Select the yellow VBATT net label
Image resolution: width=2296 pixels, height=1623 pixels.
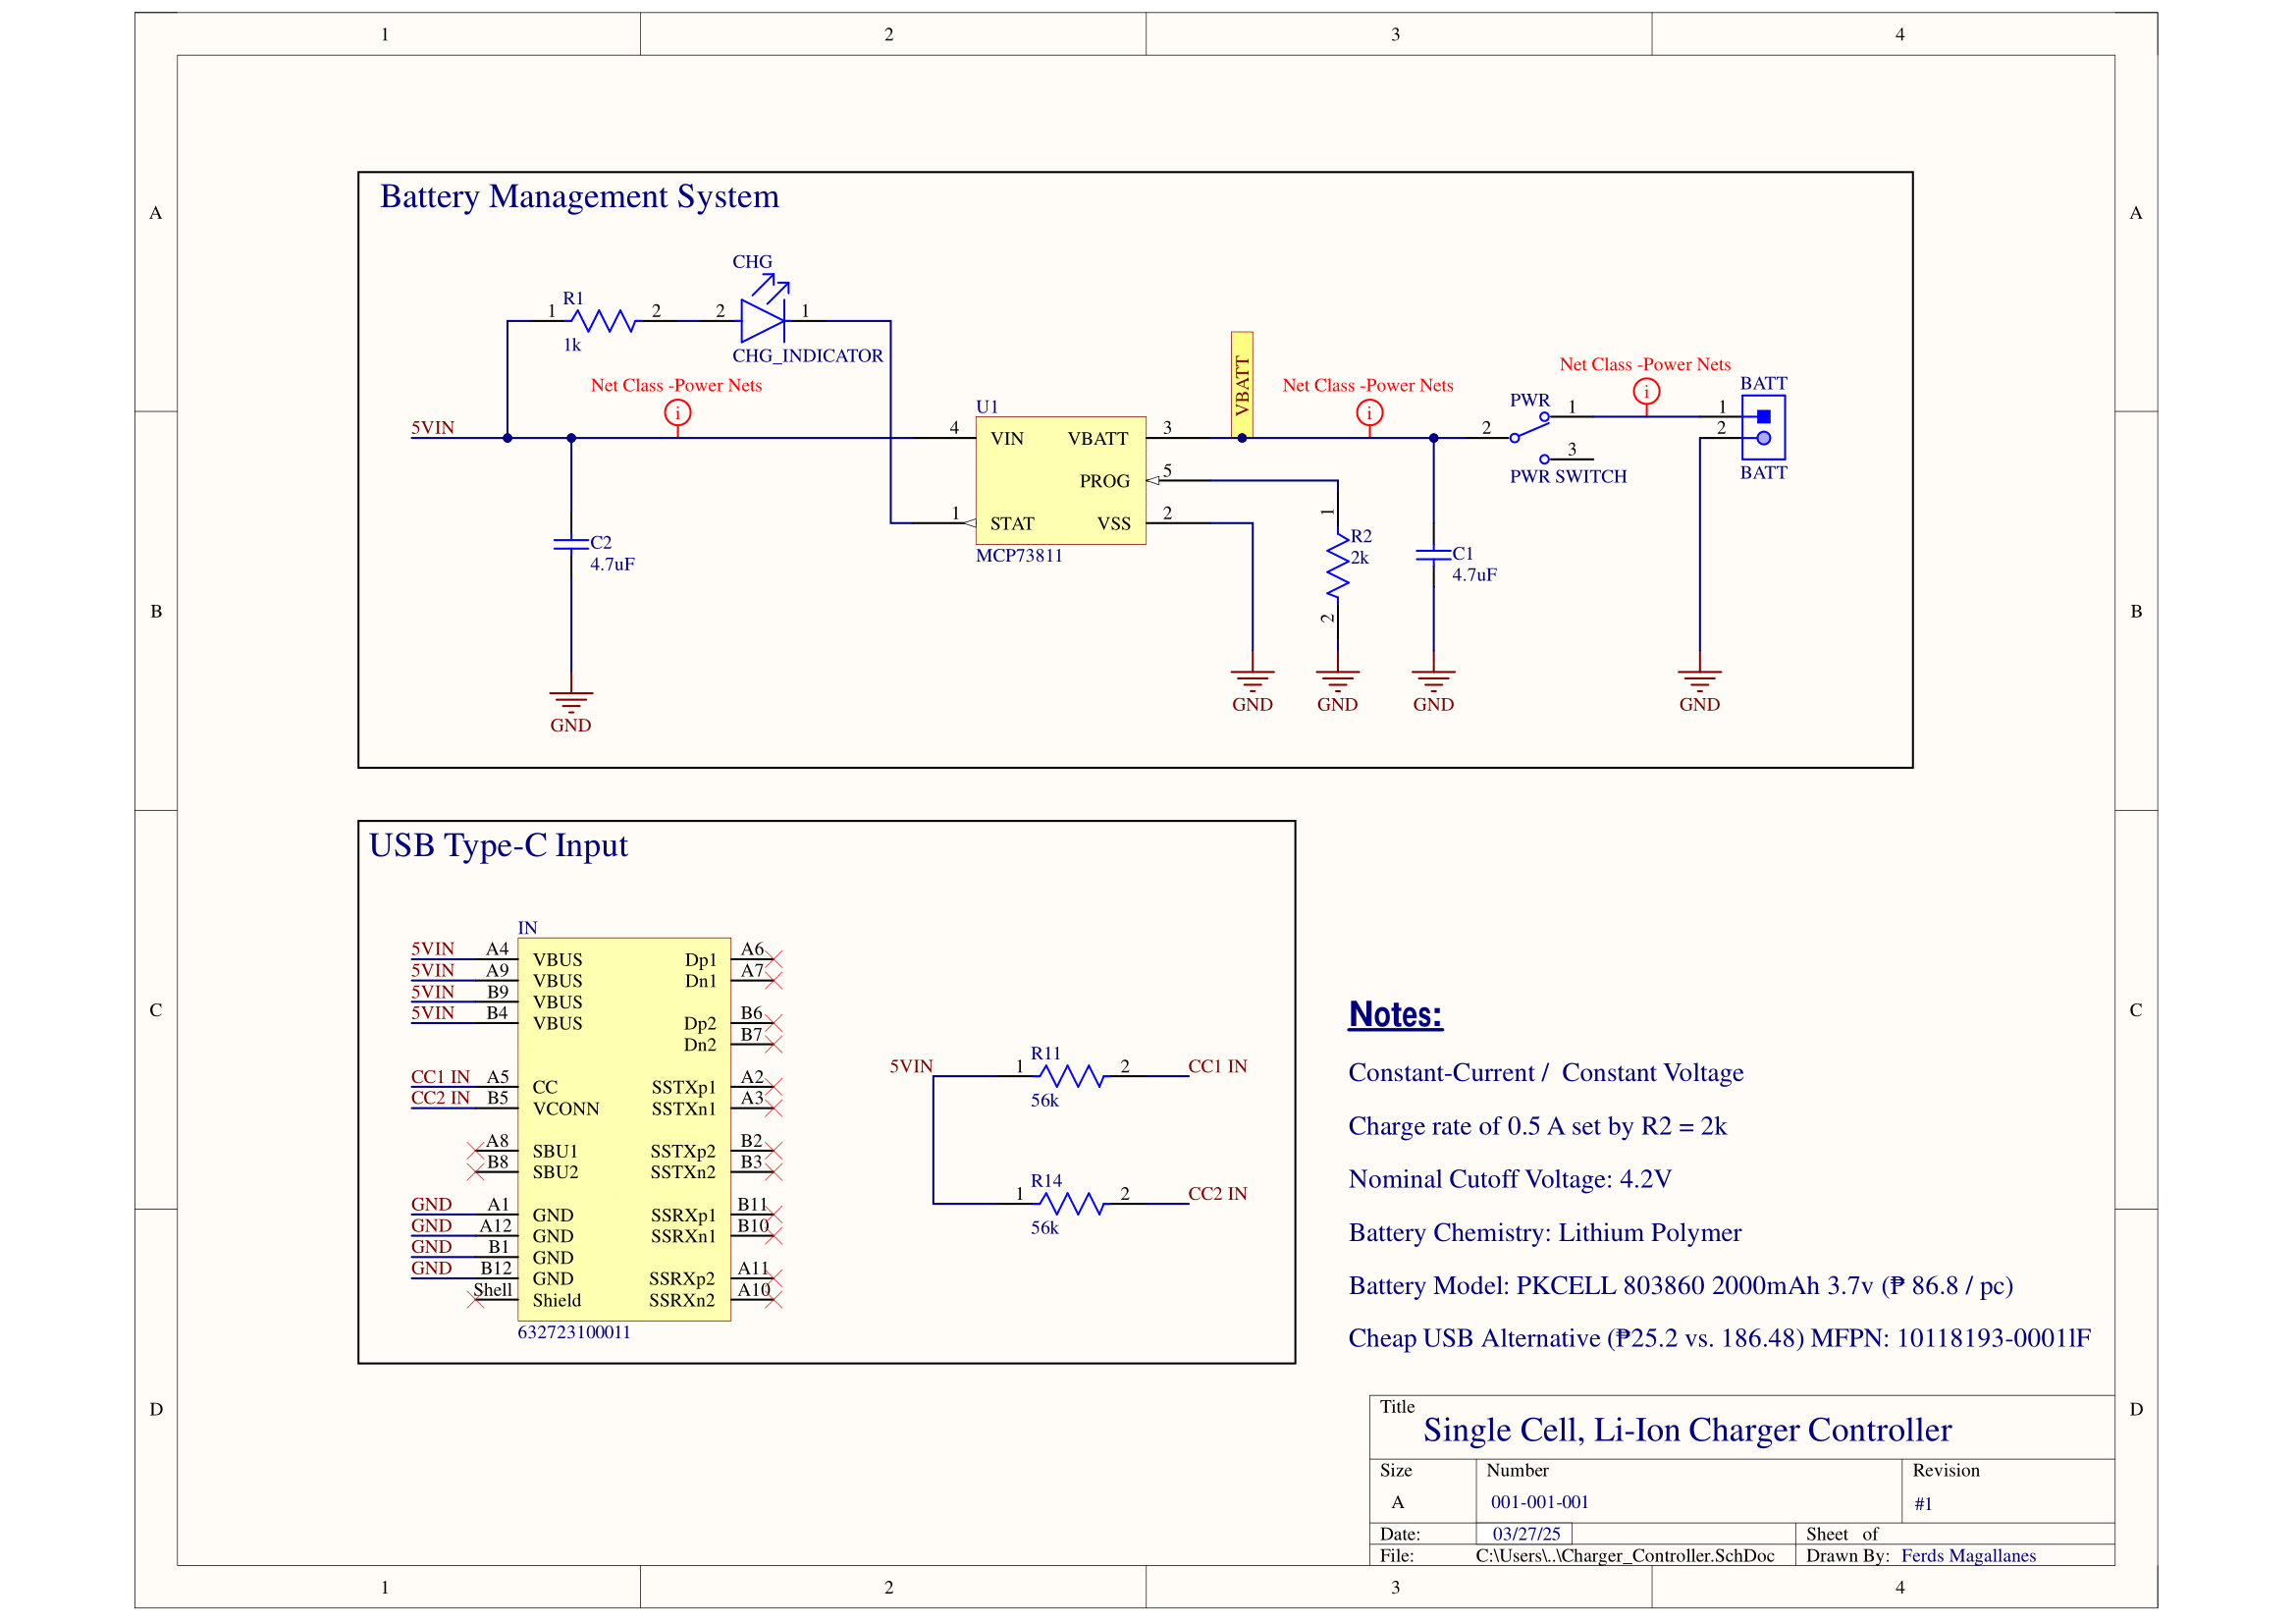(1242, 384)
